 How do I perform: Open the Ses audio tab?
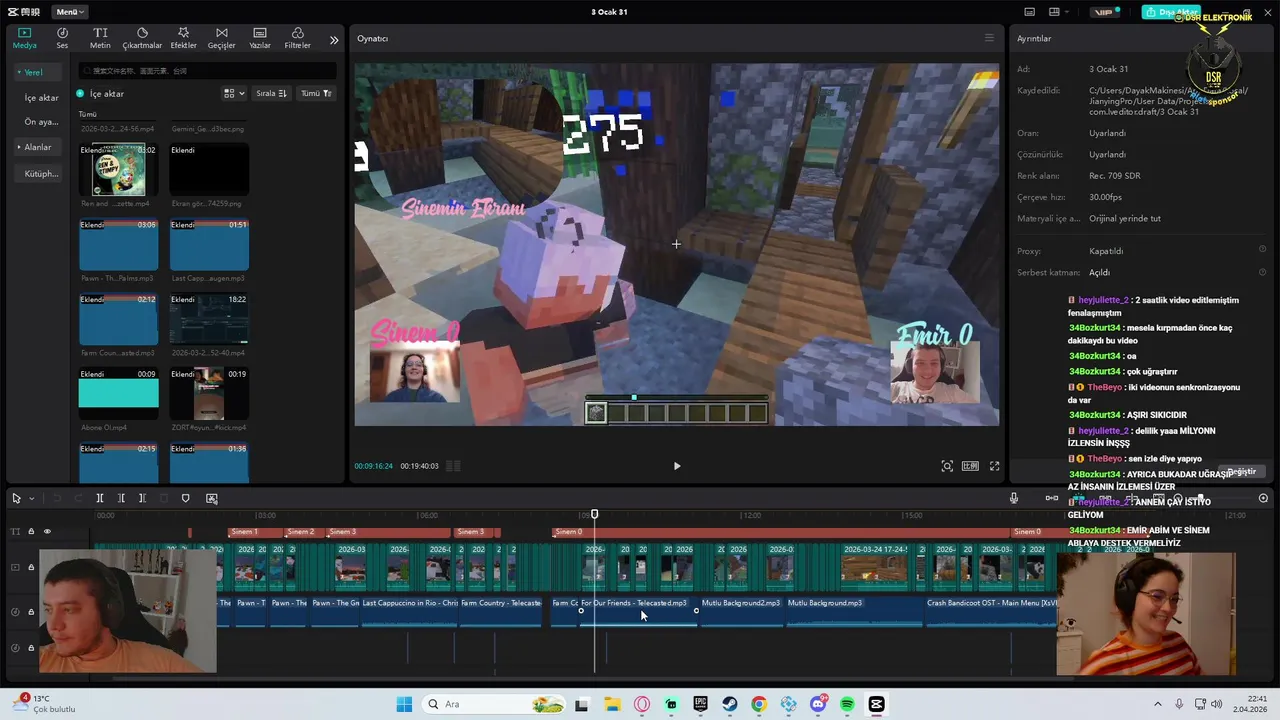tap(62, 38)
